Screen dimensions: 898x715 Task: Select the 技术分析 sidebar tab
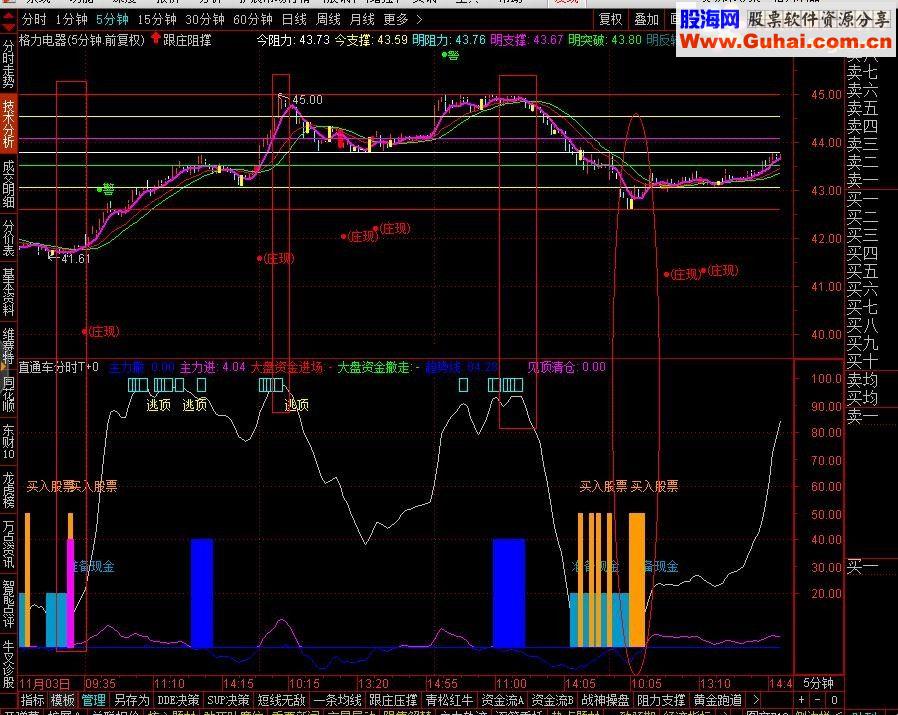[8, 124]
